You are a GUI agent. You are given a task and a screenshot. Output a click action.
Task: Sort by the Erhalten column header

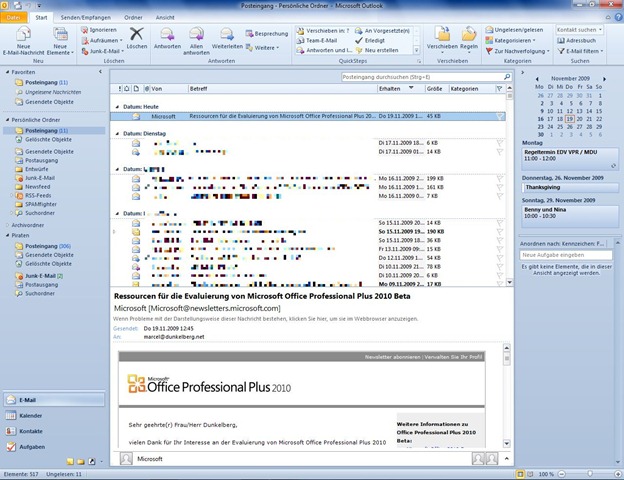coord(401,88)
